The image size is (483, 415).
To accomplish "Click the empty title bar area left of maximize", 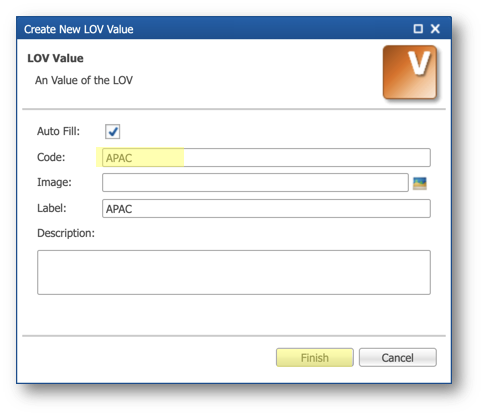I will (x=273, y=29).
